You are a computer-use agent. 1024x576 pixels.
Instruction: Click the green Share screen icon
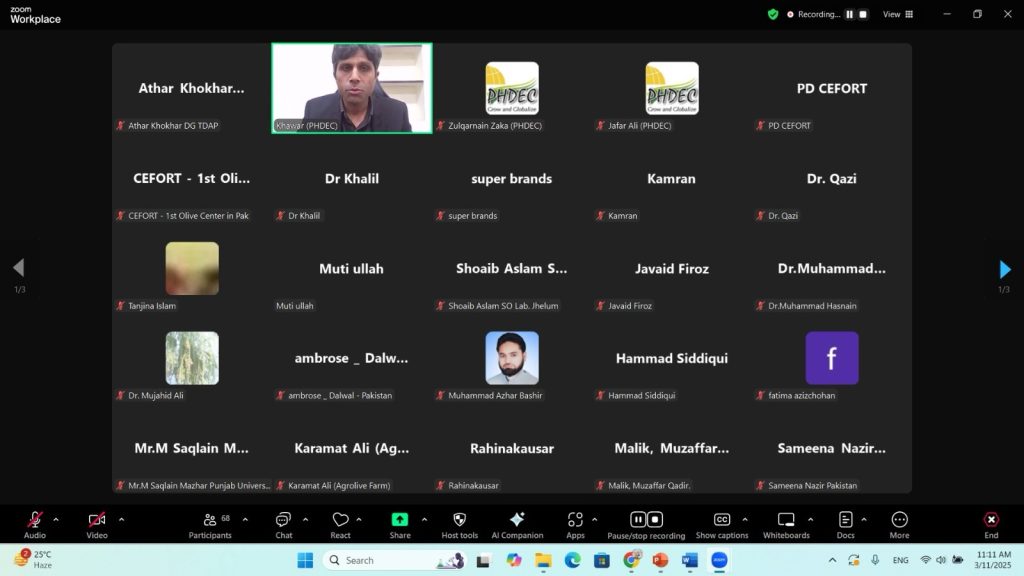pyautogui.click(x=400, y=524)
